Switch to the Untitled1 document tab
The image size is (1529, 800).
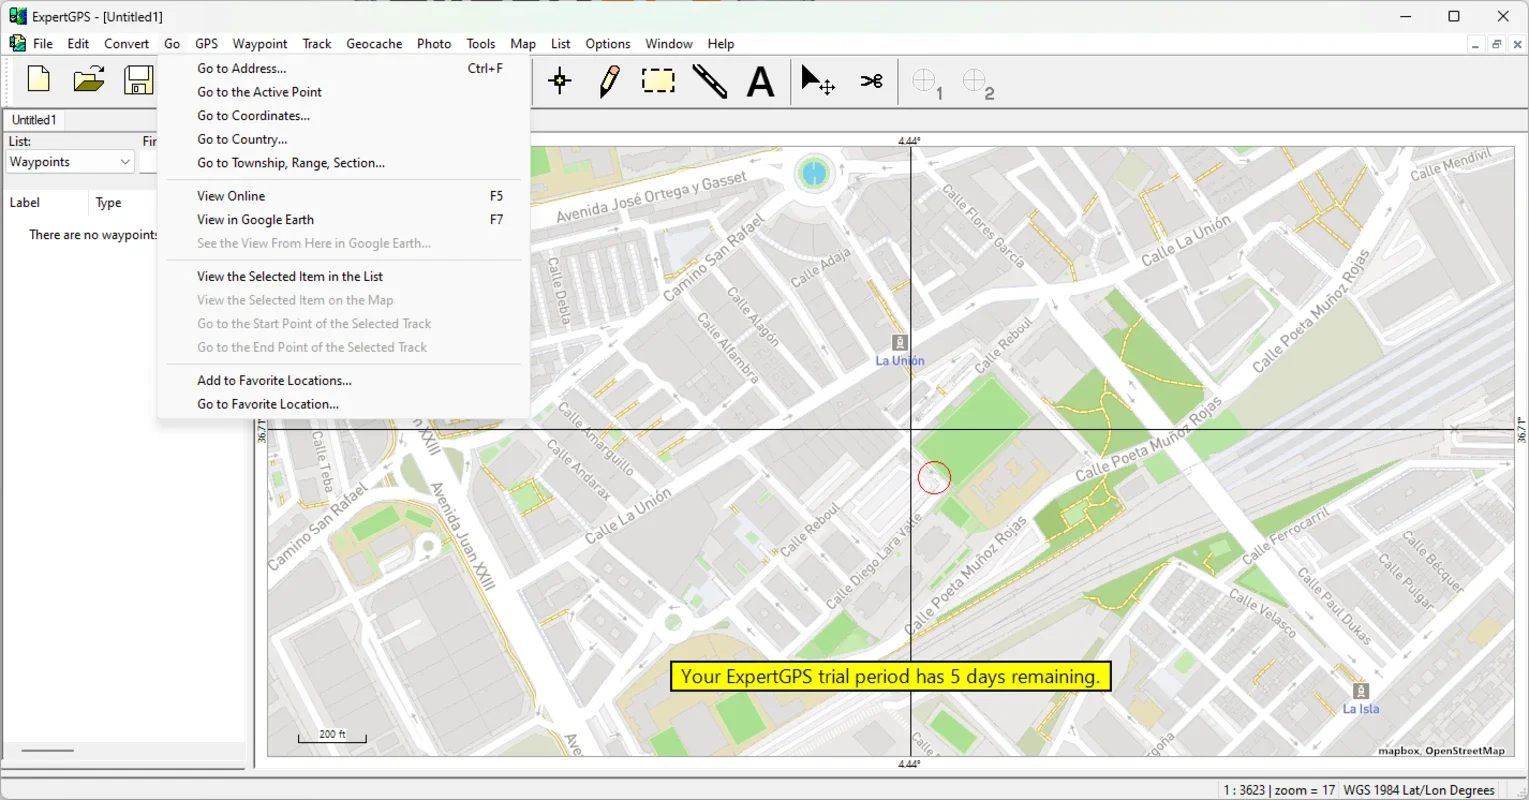pos(34,120)
